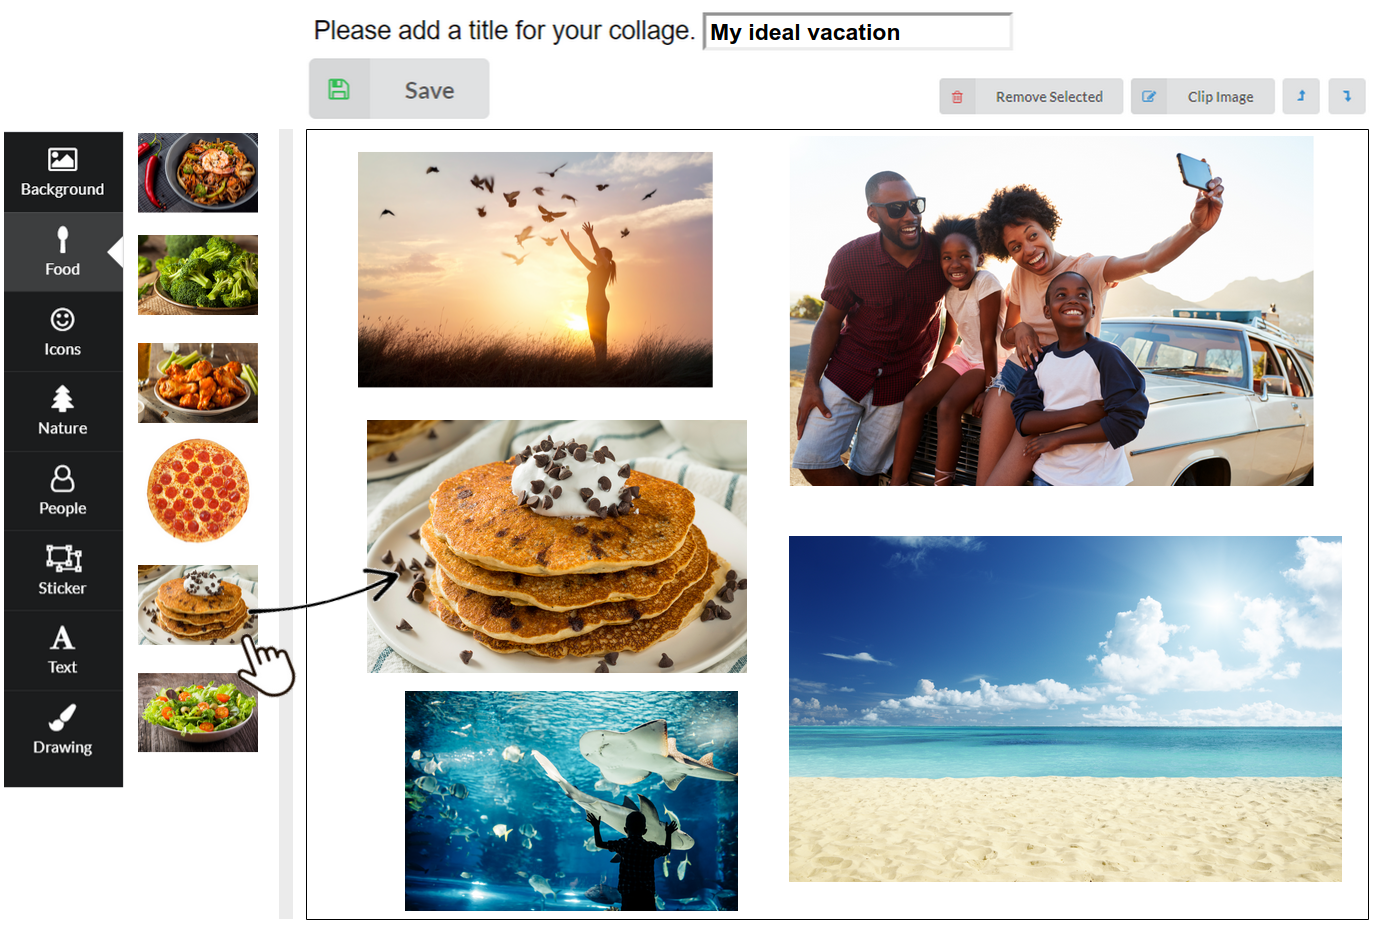Click the vertical scrollbar beside the thumbnails
Image resolution: width=1376 pixels, height=936 pixels.
coord(286,523)
